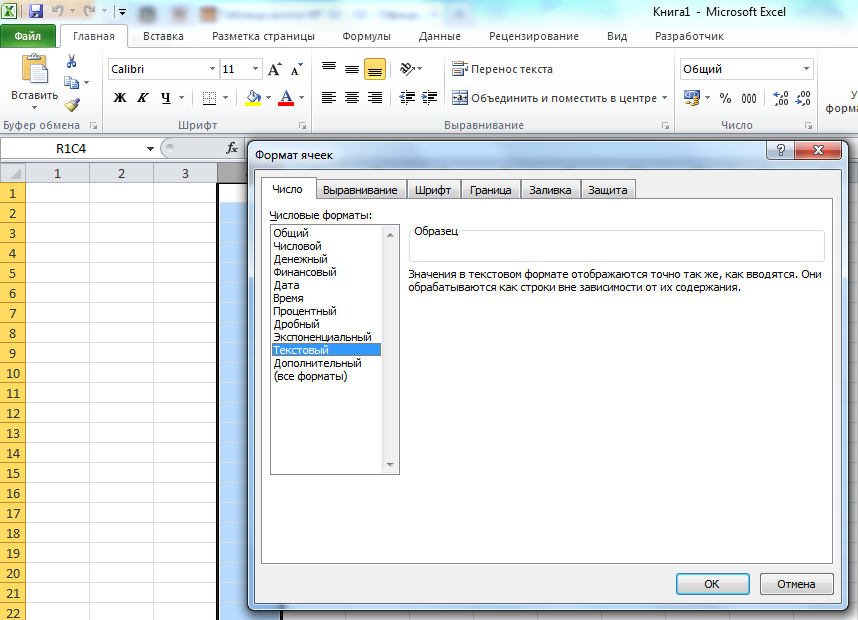Open the Name Box dropdown arrow
The height and width of the screenshot is (620, 858).
coord(150,149)
